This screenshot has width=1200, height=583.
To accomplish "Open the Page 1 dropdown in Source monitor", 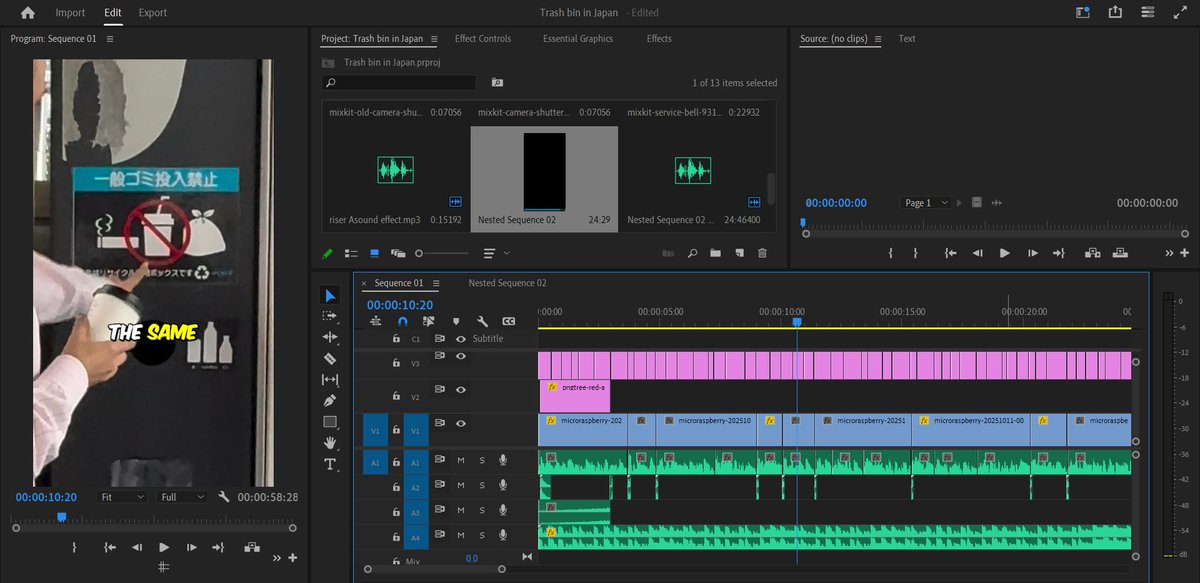I will [926, 202].
